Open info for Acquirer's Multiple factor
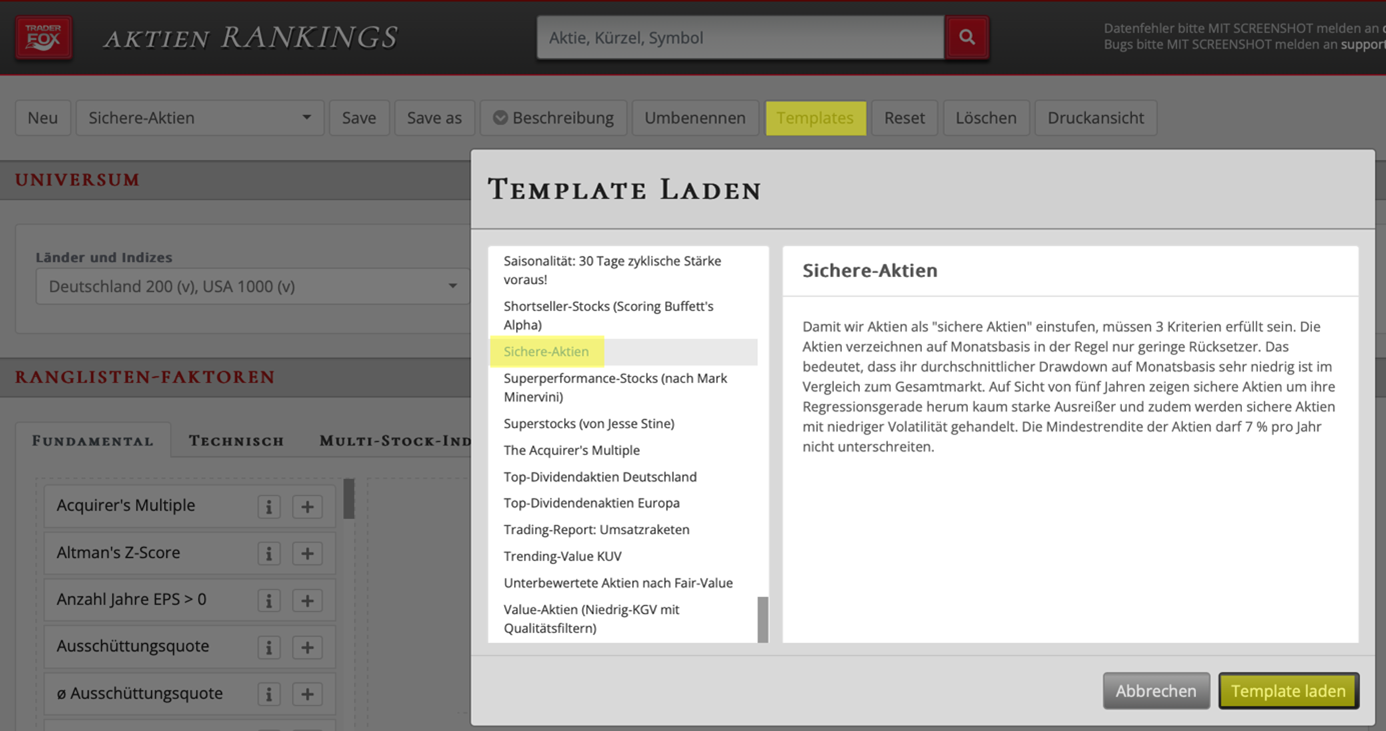The height and width of the screenshot is (731, 1386). 268,507
